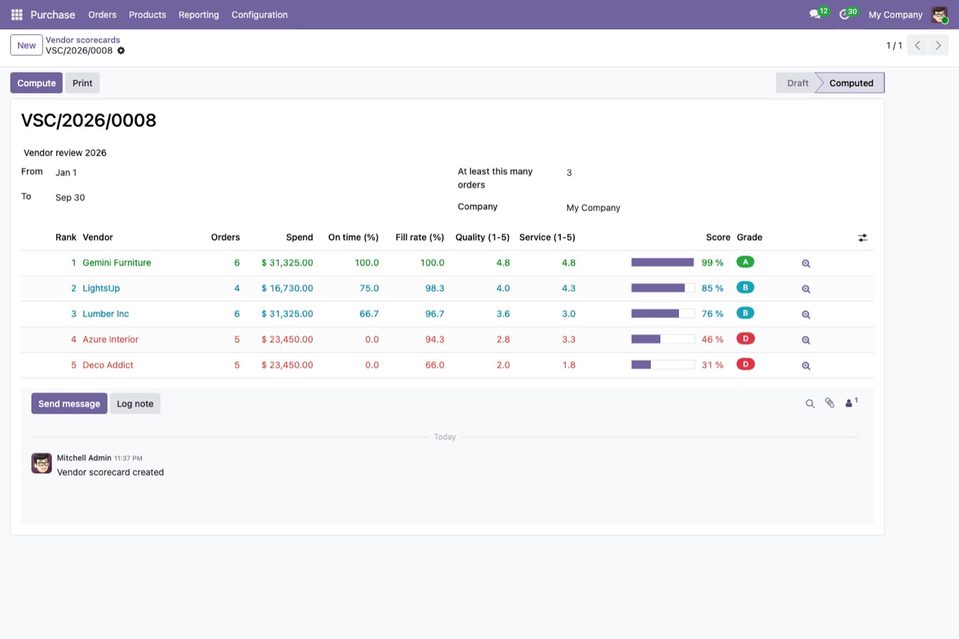Click Deco Addict's score progress bar
The width and height of the screenshot is (959, 639).
(662, 364)
